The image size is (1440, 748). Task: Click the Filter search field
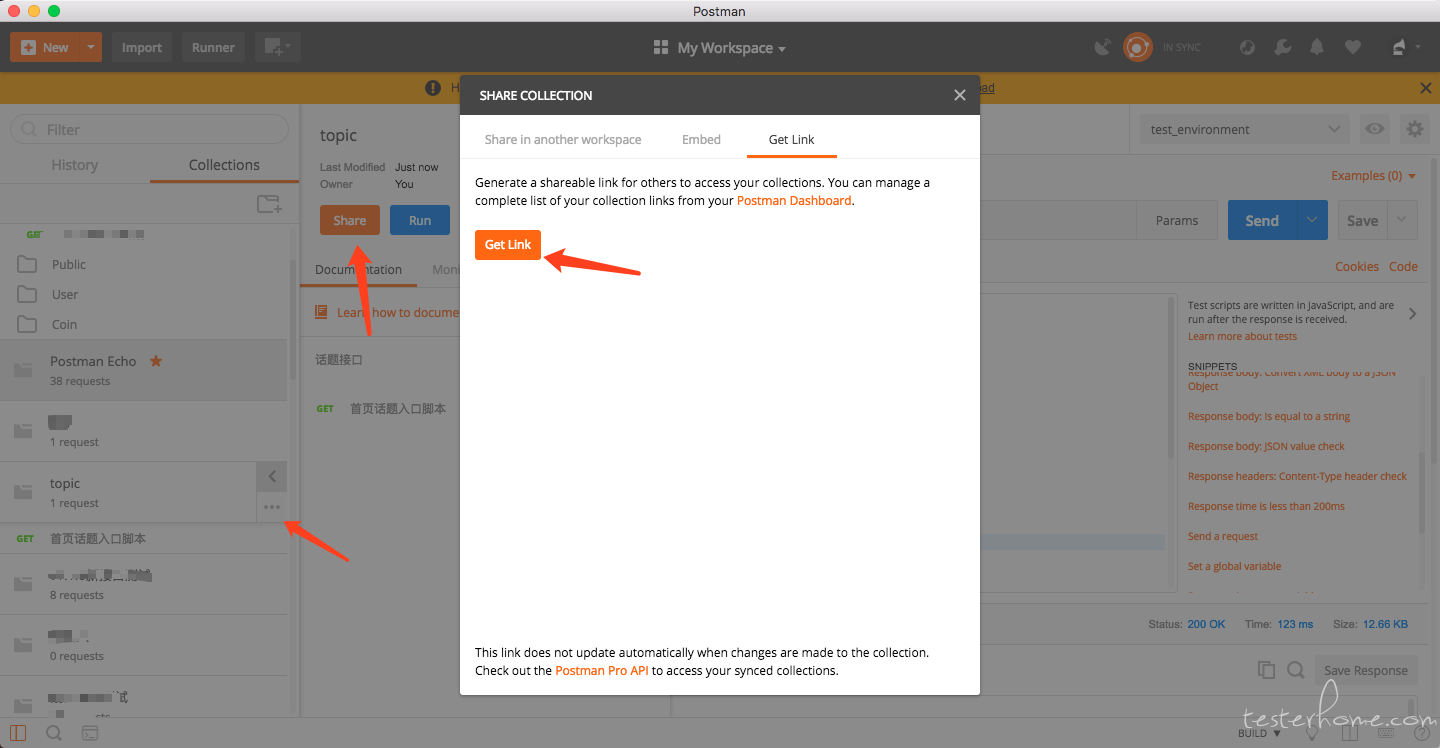[x=150, y=129]
